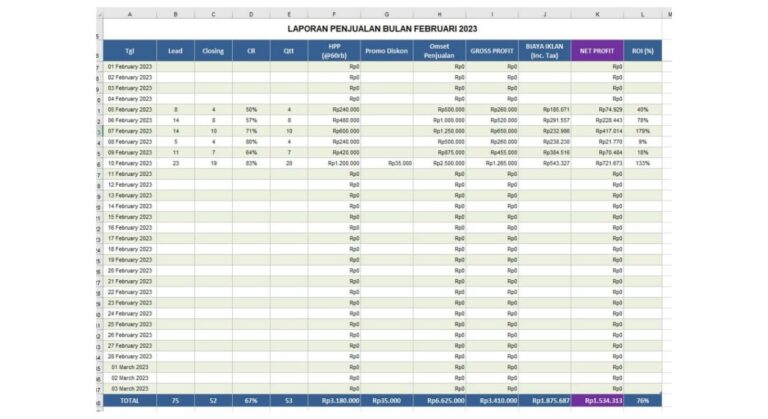Click the 179% ROI cell
This screenshot has width=768, height=419.
pyautogui.click(x=642, y=131)
